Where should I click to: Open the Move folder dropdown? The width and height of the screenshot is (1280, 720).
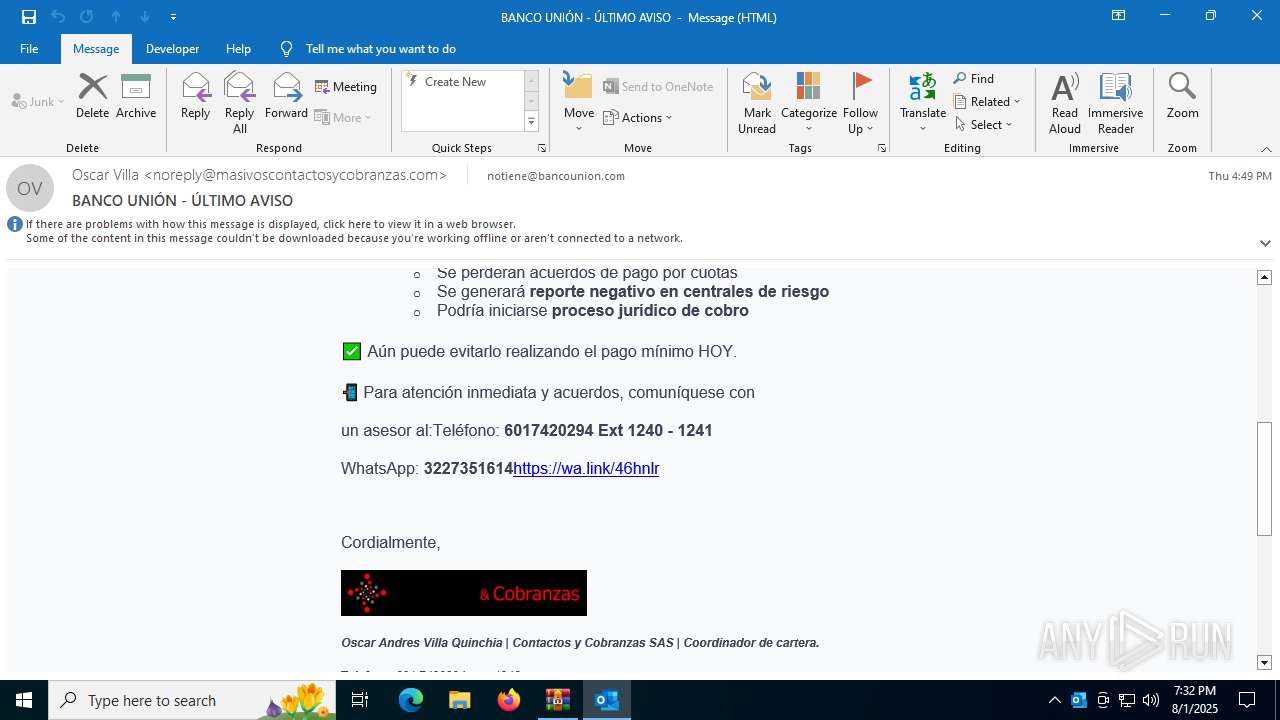[x=579, y=102]
